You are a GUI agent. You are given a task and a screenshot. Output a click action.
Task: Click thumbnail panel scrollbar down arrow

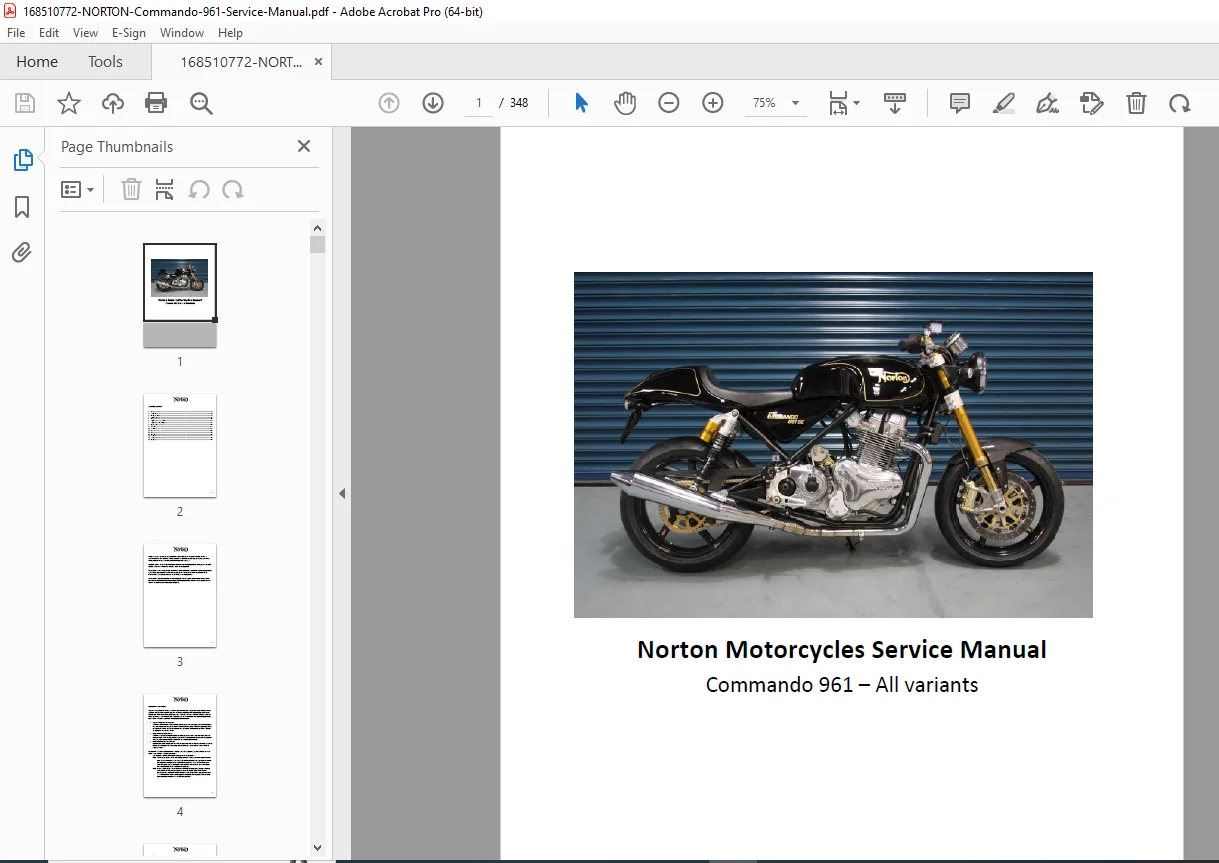coord(317,848)
